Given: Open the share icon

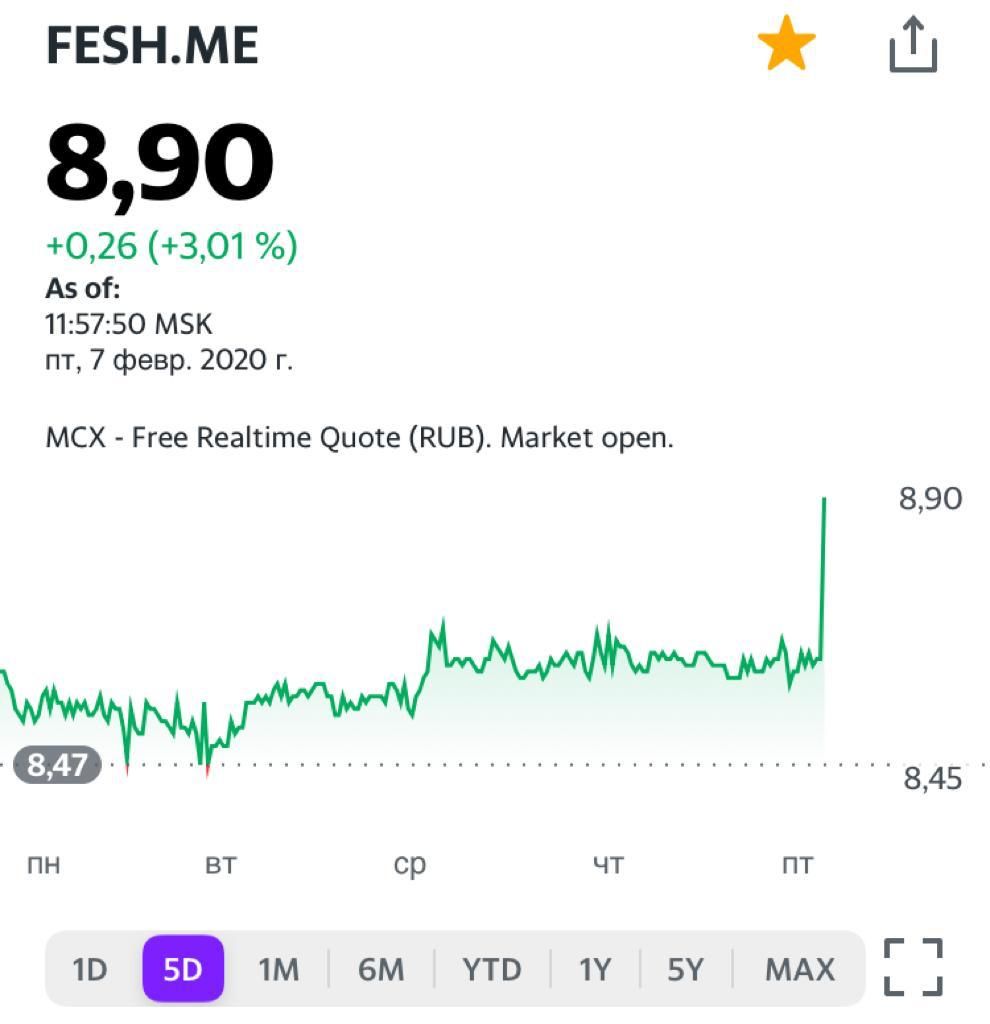Looking at the screenshot, I should [913, 44].
